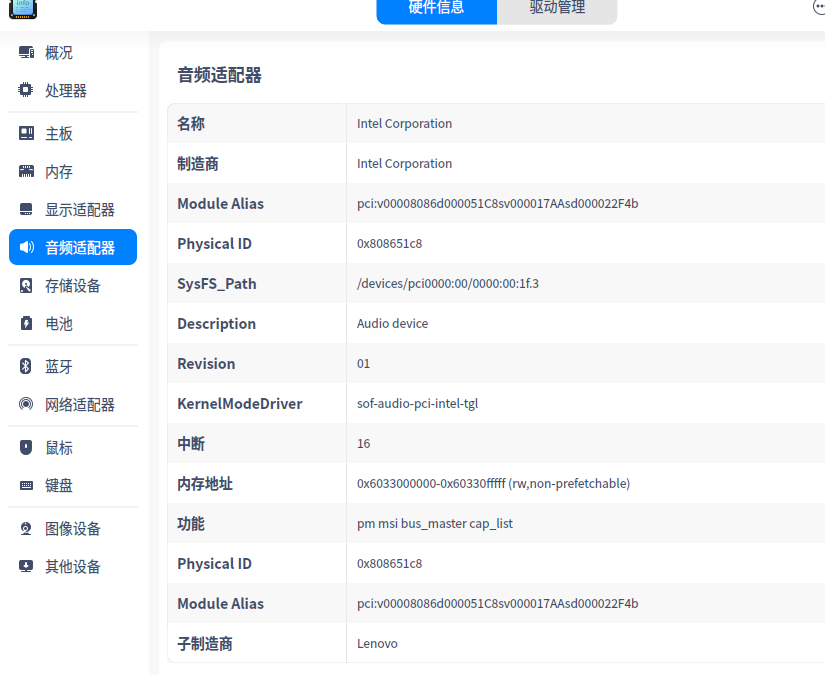Click the display adapter (显示适配器) icon

(x=26, y=210)
